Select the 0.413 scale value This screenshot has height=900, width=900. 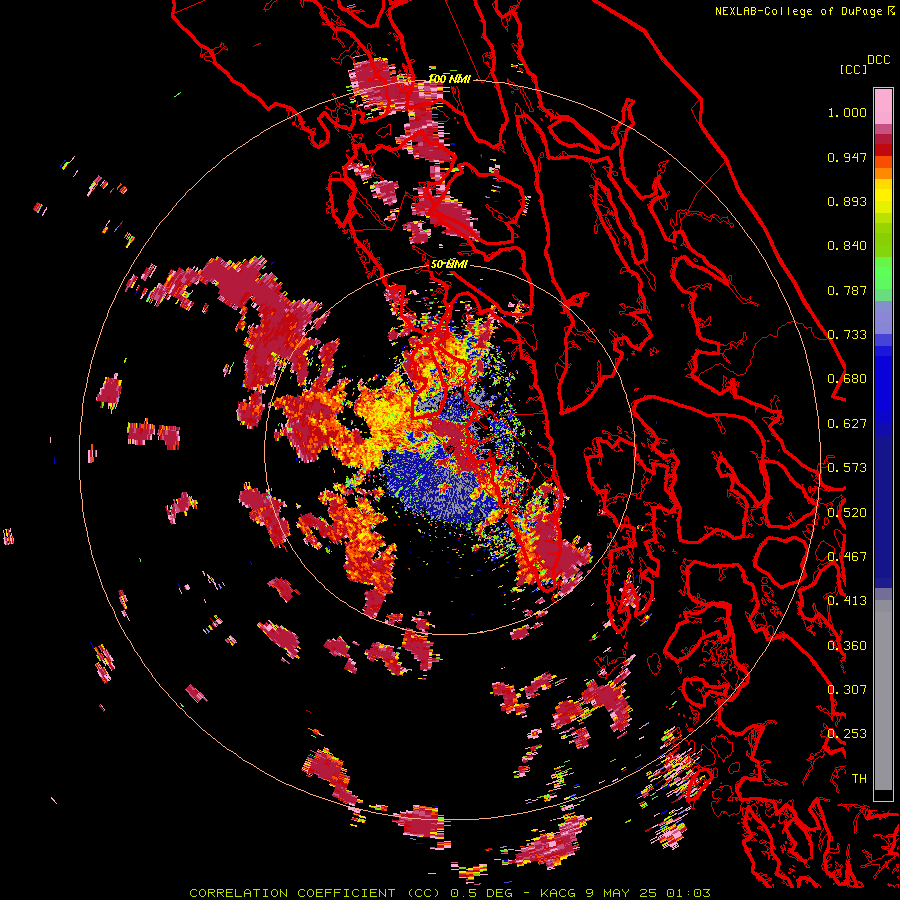(x=847, y=601)
